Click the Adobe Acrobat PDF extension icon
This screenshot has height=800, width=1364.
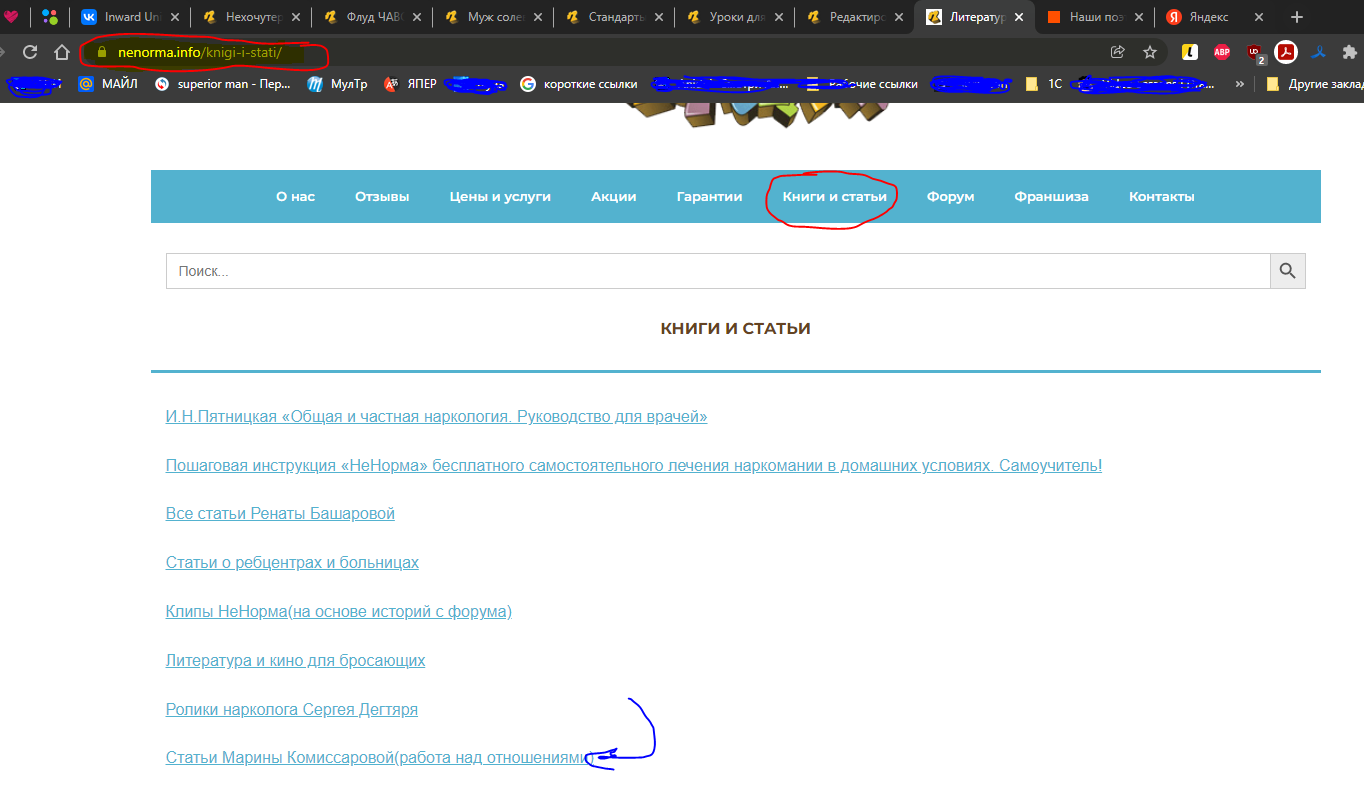point(1286,52)
